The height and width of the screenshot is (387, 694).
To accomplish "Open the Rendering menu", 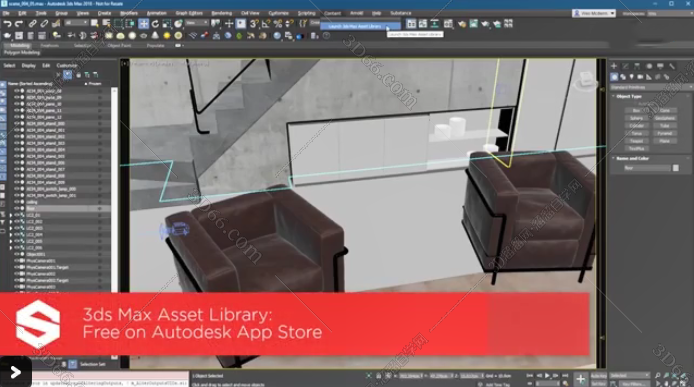I will click(x=222, y=13).
